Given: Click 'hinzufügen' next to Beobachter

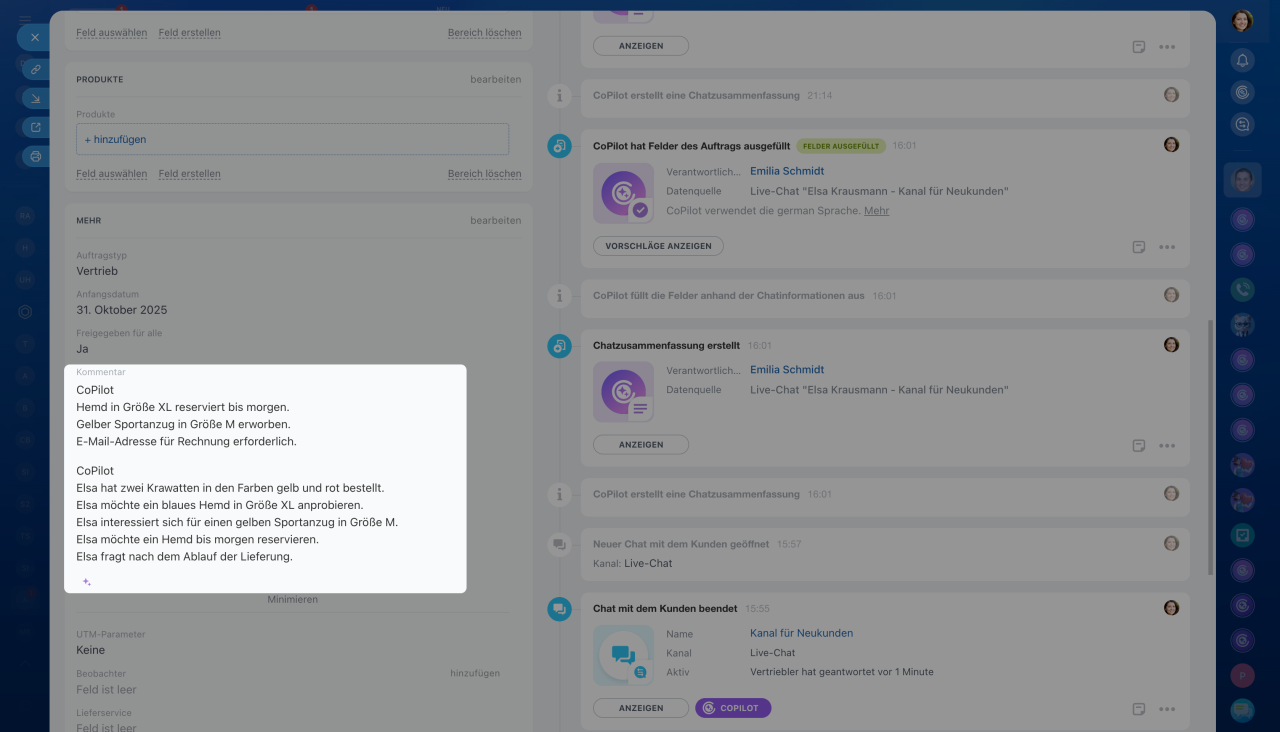Looking at the screenshot, I should 475,673.
